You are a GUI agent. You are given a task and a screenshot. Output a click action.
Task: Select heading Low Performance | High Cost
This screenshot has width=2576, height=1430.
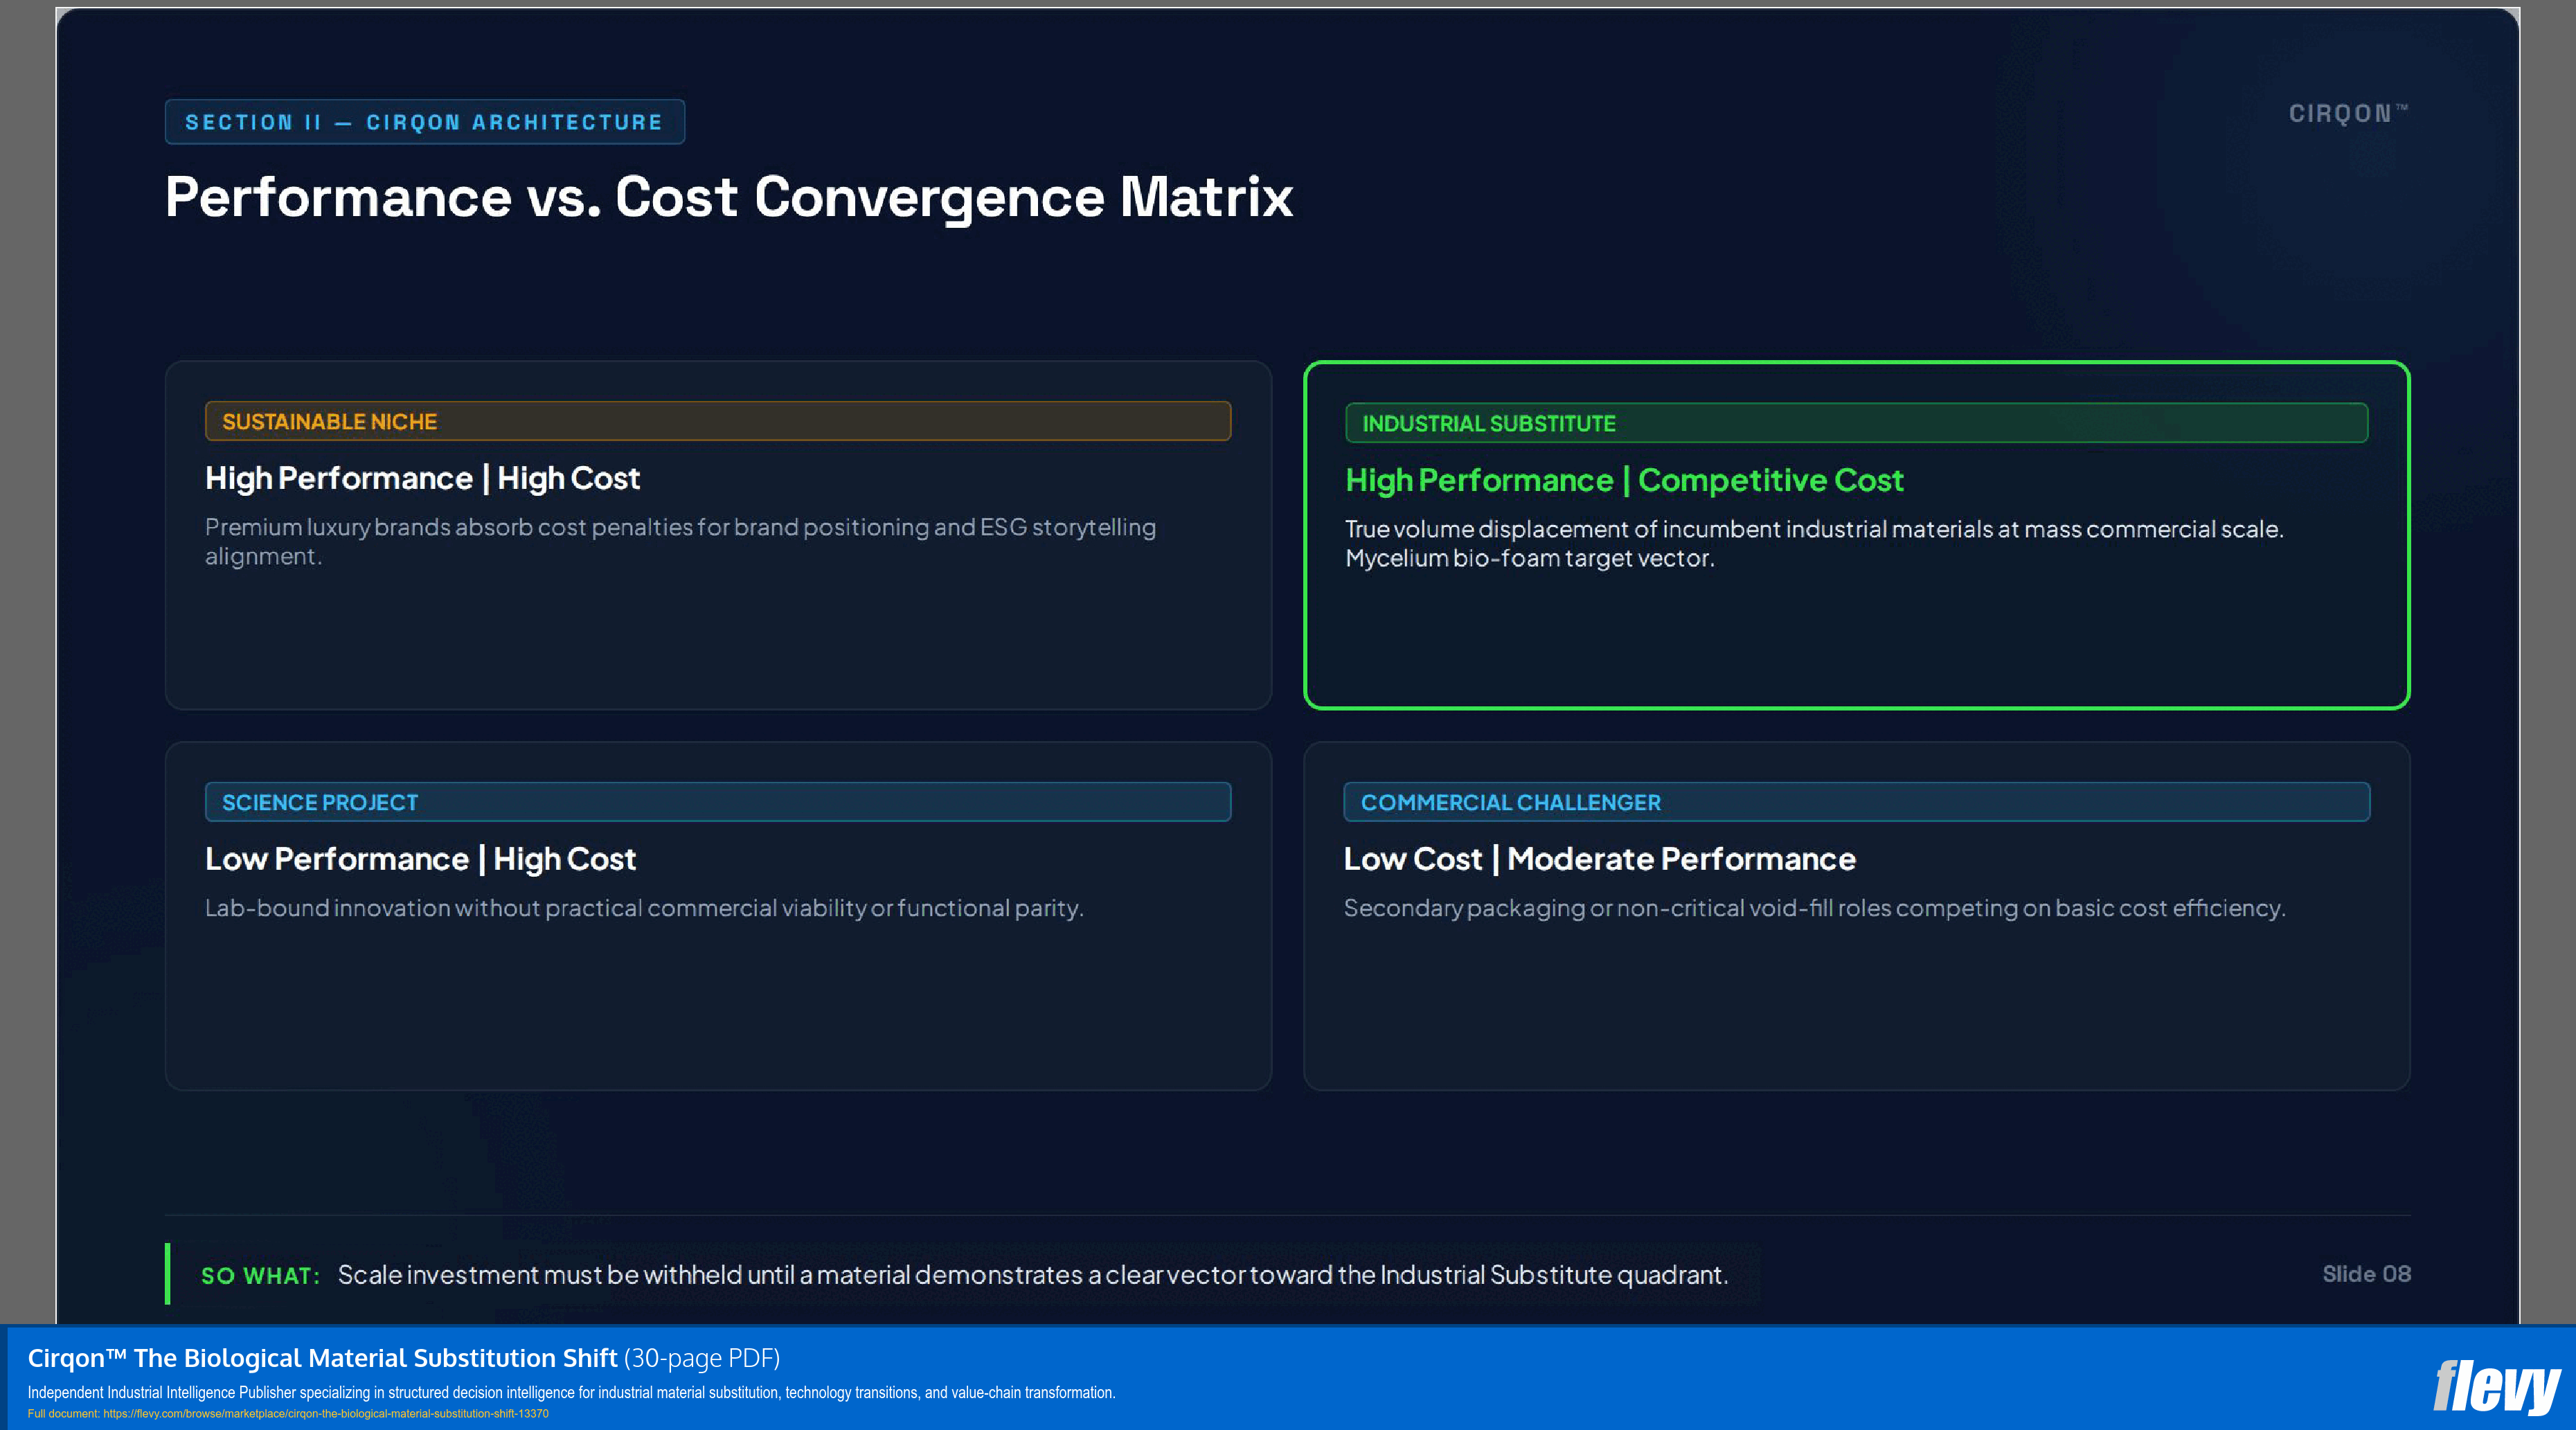[420, 859]
